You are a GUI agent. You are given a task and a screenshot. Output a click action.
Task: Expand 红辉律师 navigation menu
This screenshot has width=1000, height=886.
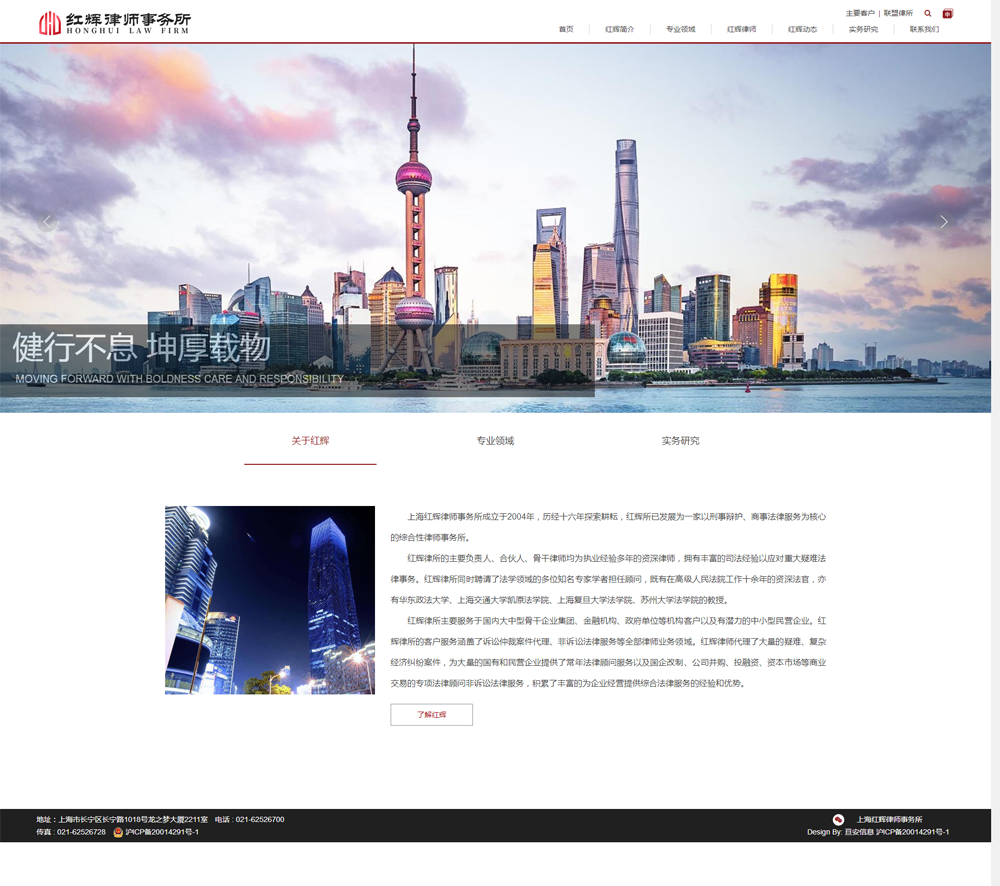click(x=741, y=29)
